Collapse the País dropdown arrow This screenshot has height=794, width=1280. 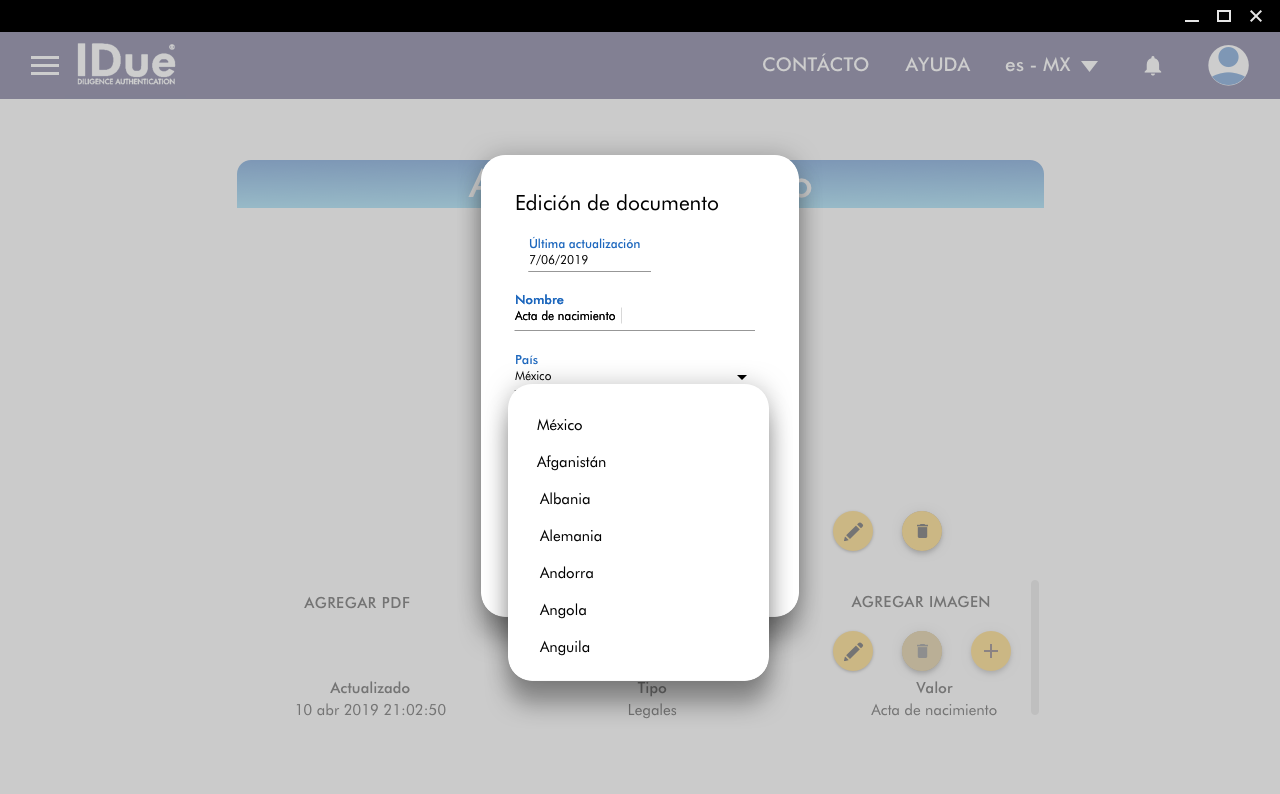[741, 377]
